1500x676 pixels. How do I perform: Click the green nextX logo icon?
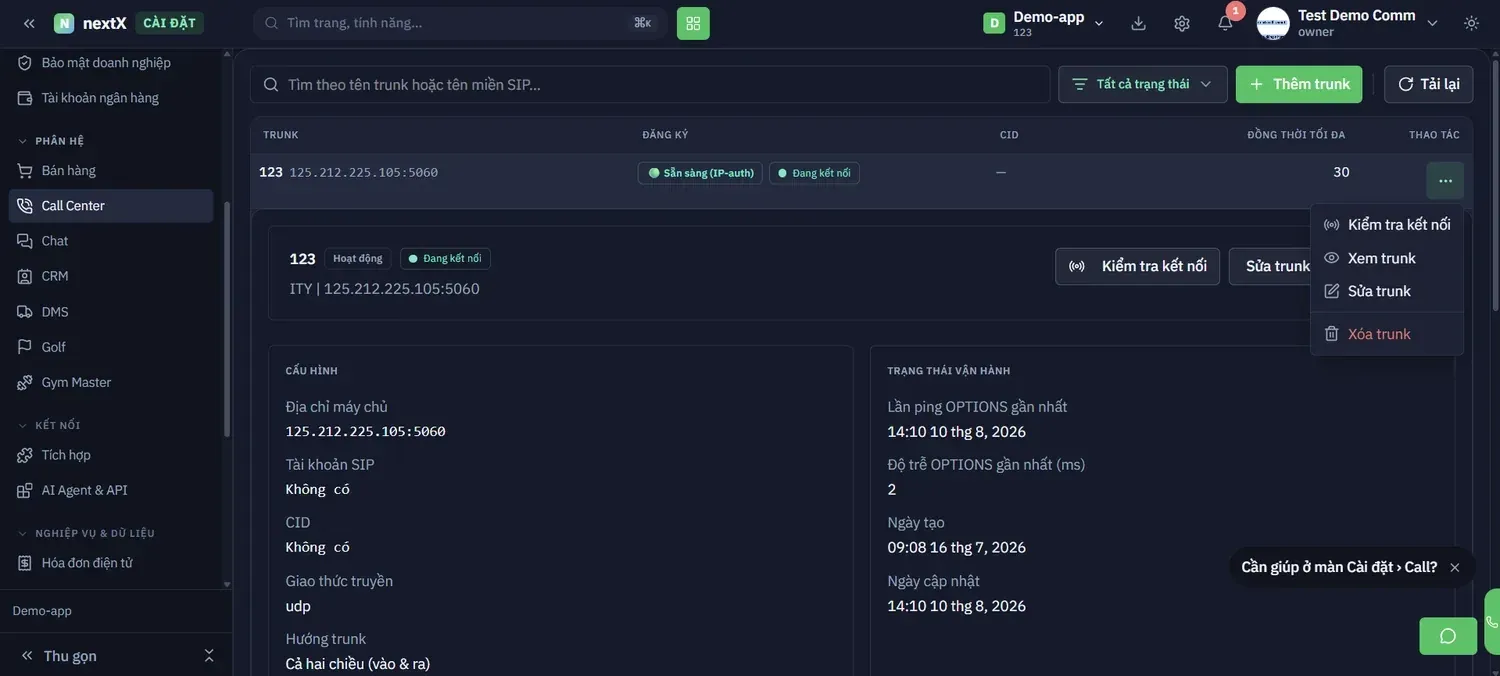point(64,23)
